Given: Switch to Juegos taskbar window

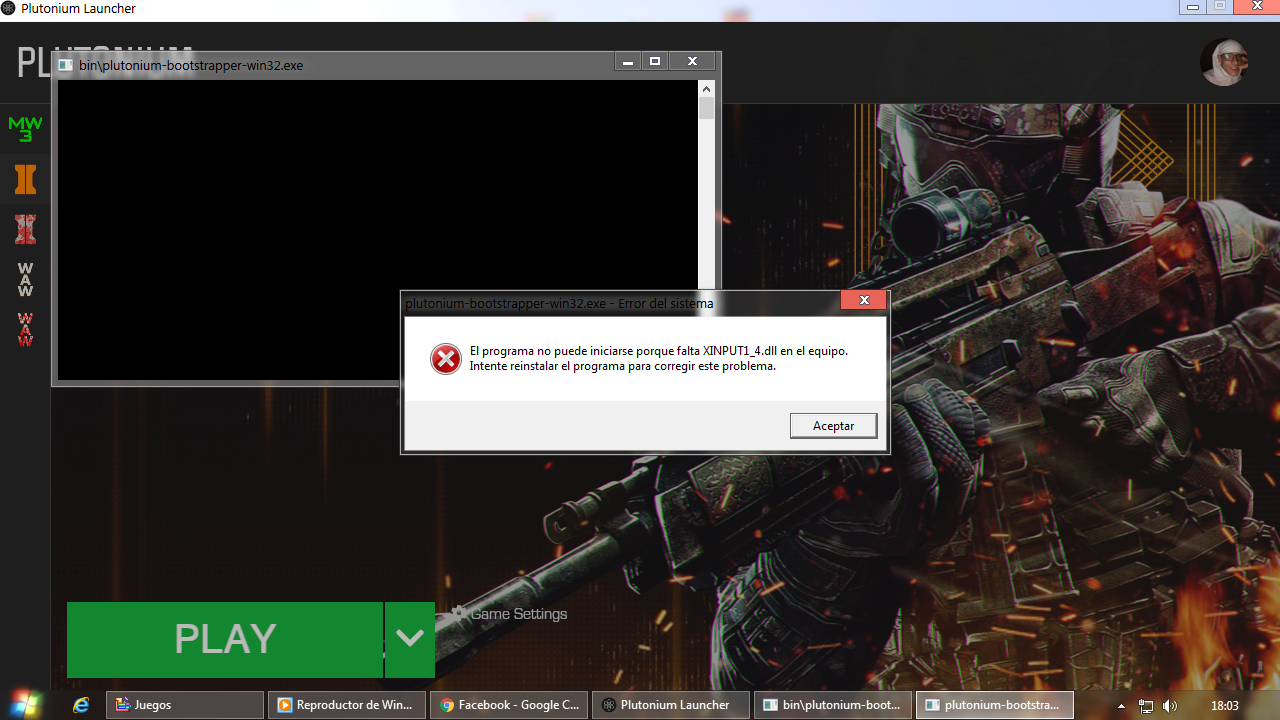Looking at the screenshot, I should click(x=185, y=705).
